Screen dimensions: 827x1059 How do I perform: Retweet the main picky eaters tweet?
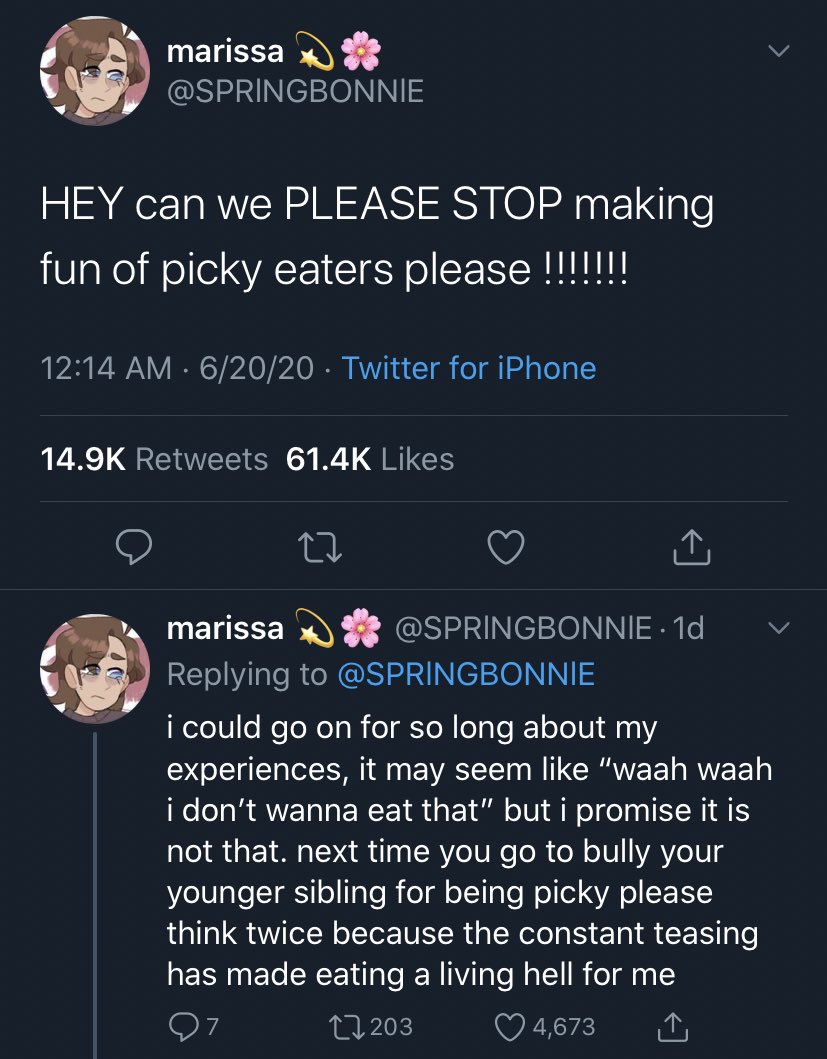(x=320, y=546)
